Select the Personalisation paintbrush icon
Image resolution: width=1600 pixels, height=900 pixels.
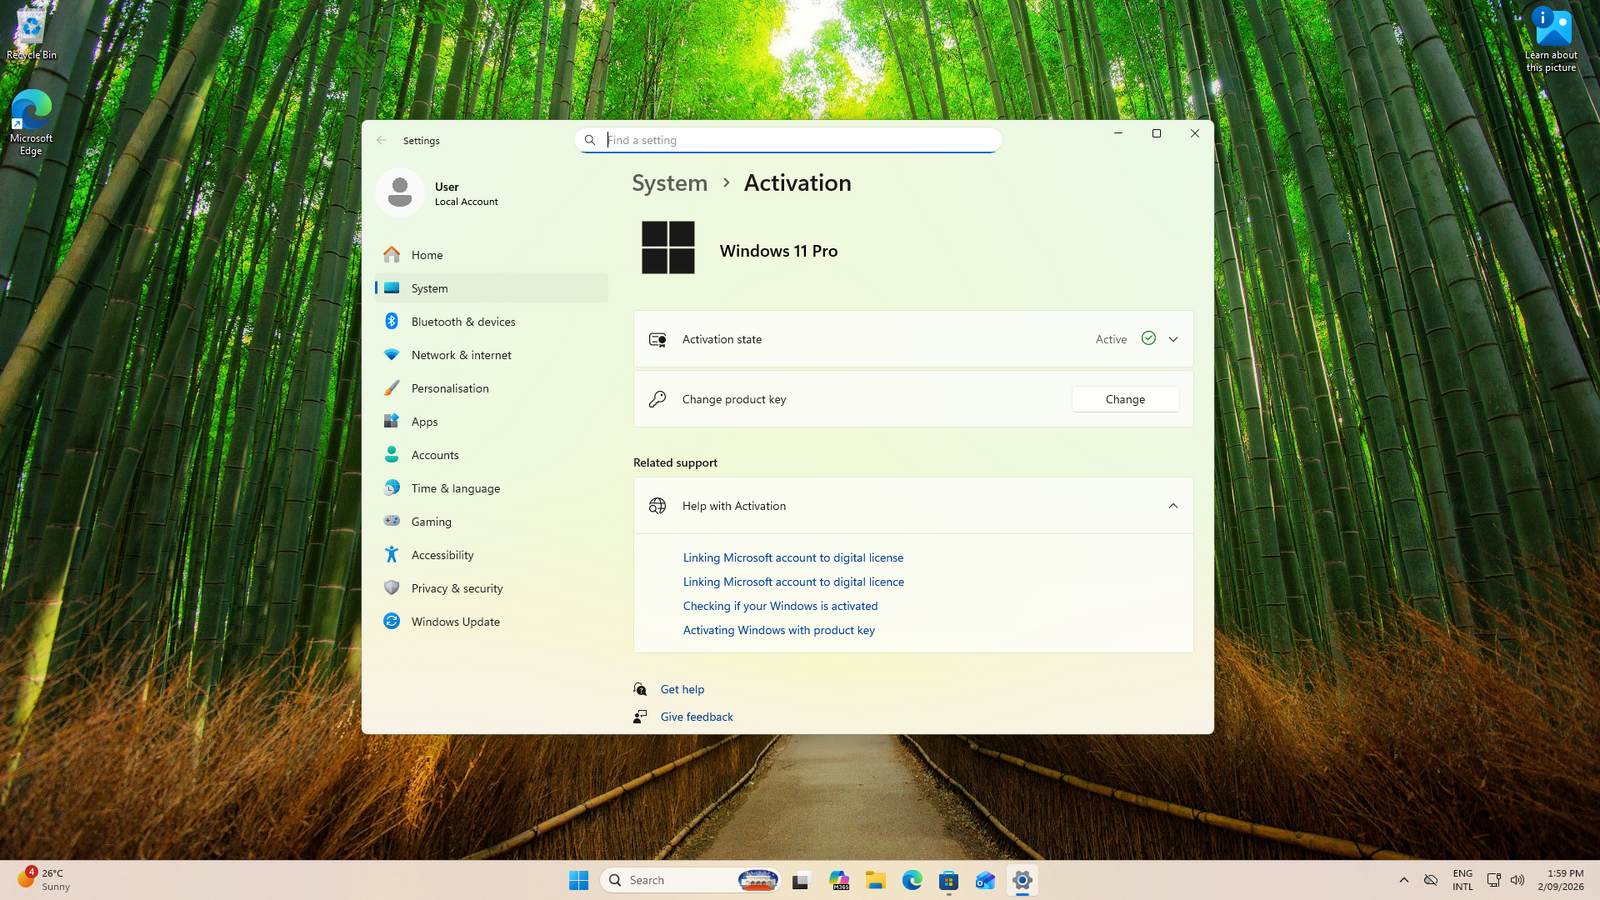pos(392,388)
